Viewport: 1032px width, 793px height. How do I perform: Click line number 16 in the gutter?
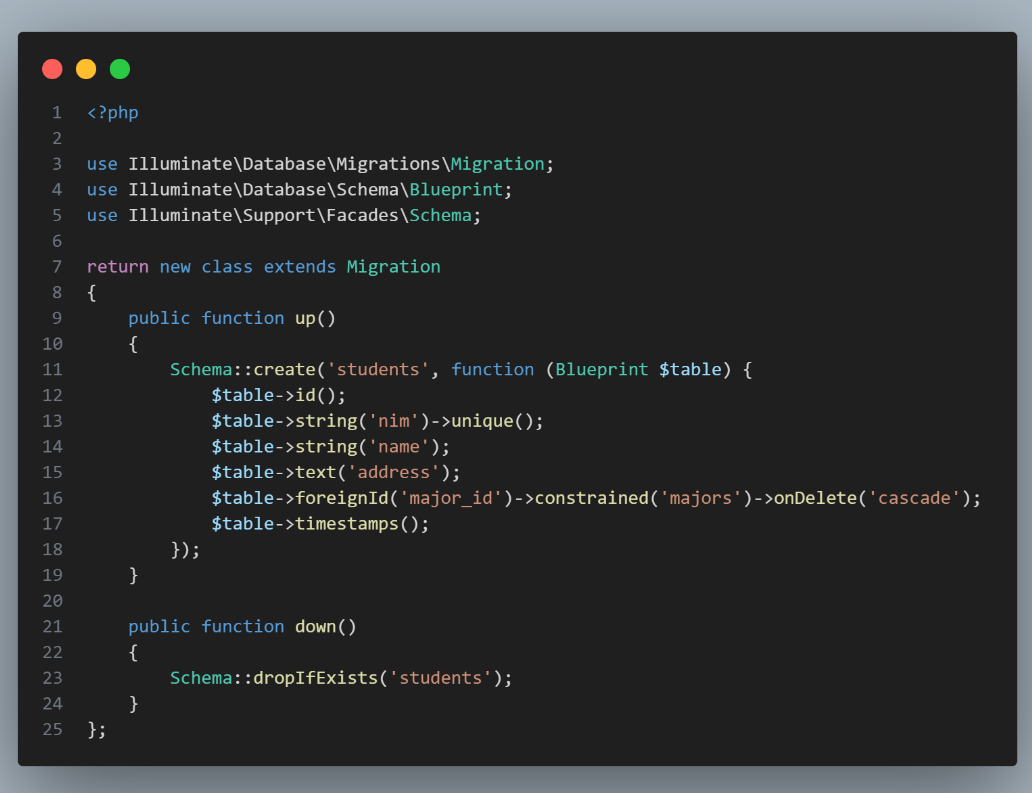pos(52,497)
